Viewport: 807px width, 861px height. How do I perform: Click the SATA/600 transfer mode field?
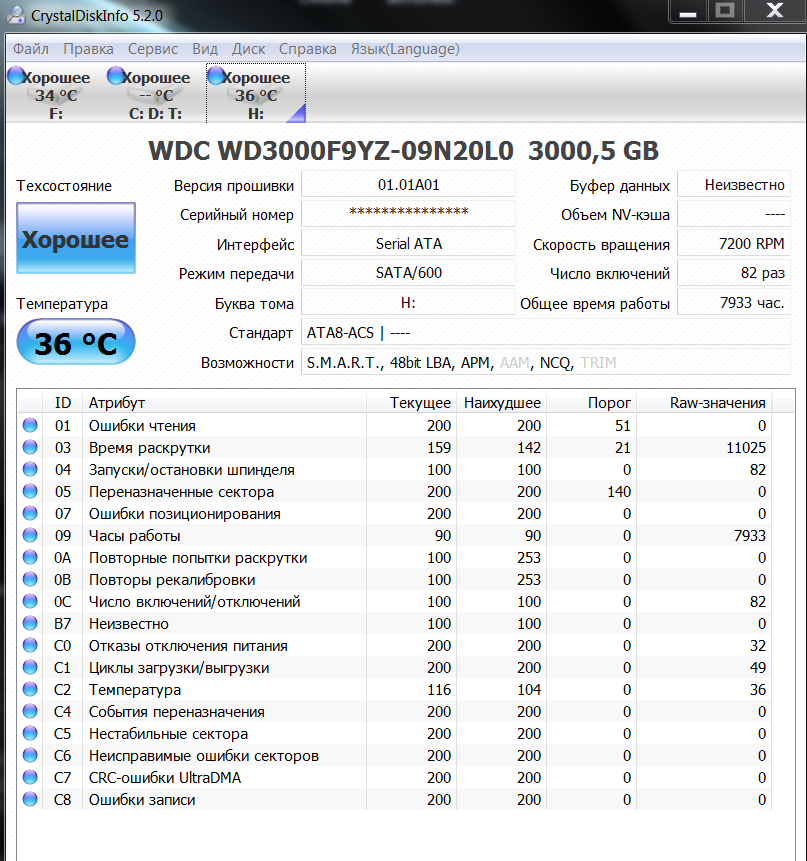coord(408,273)
